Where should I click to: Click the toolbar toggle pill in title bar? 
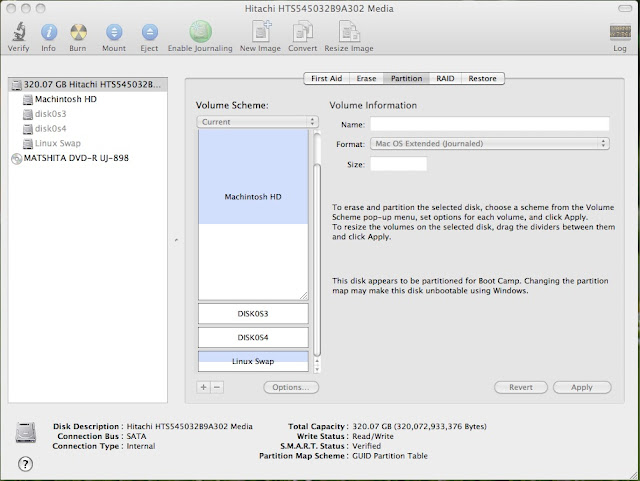click(625, 8)
